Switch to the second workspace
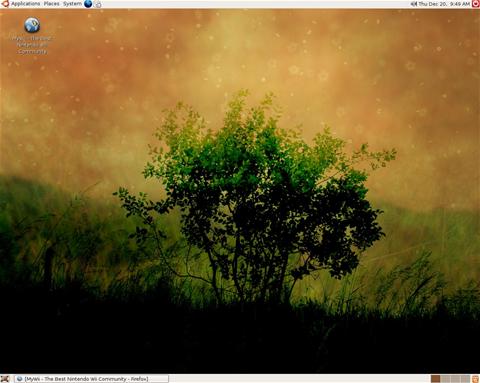 tap(445, 379)
